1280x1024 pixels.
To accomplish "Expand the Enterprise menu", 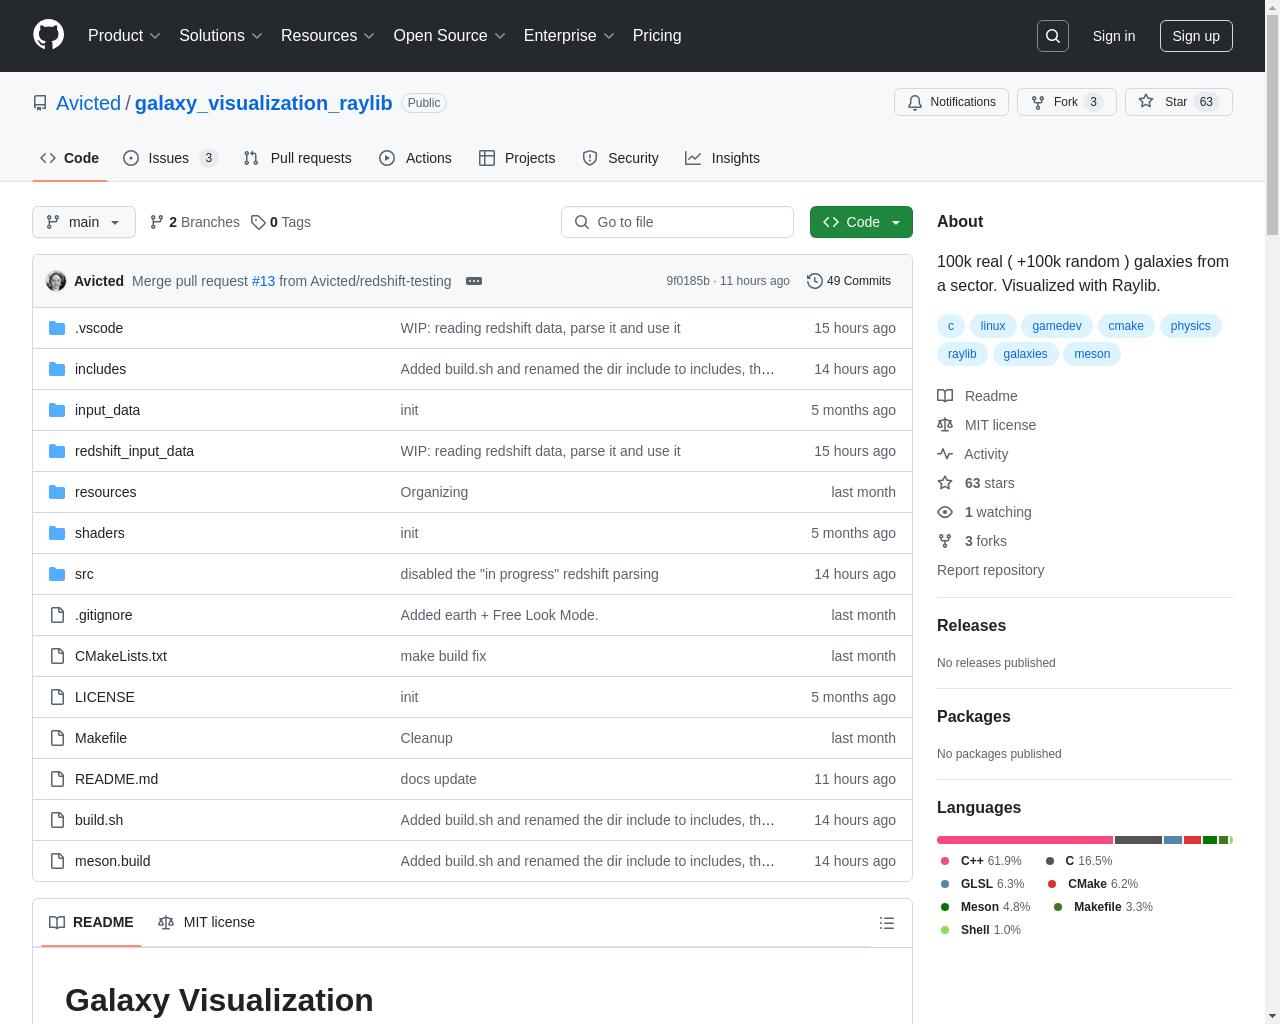I will tap(569, 36).
